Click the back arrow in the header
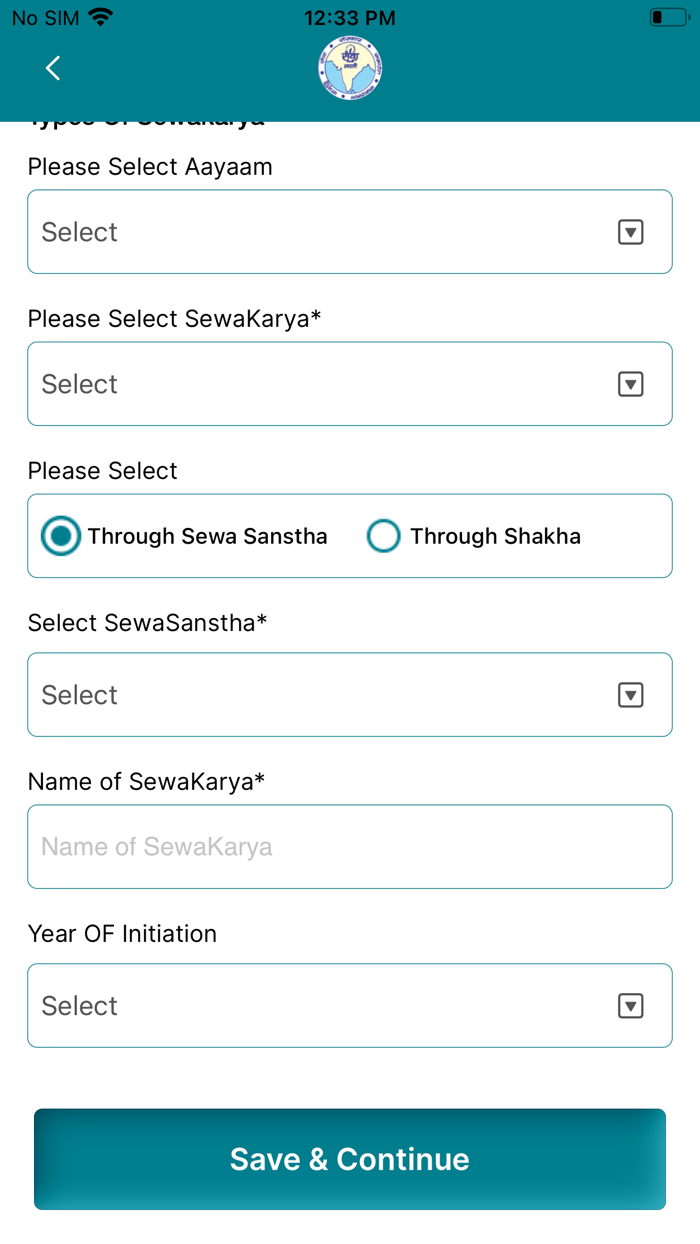This screenshot has height=1244, width=700. 52,68
